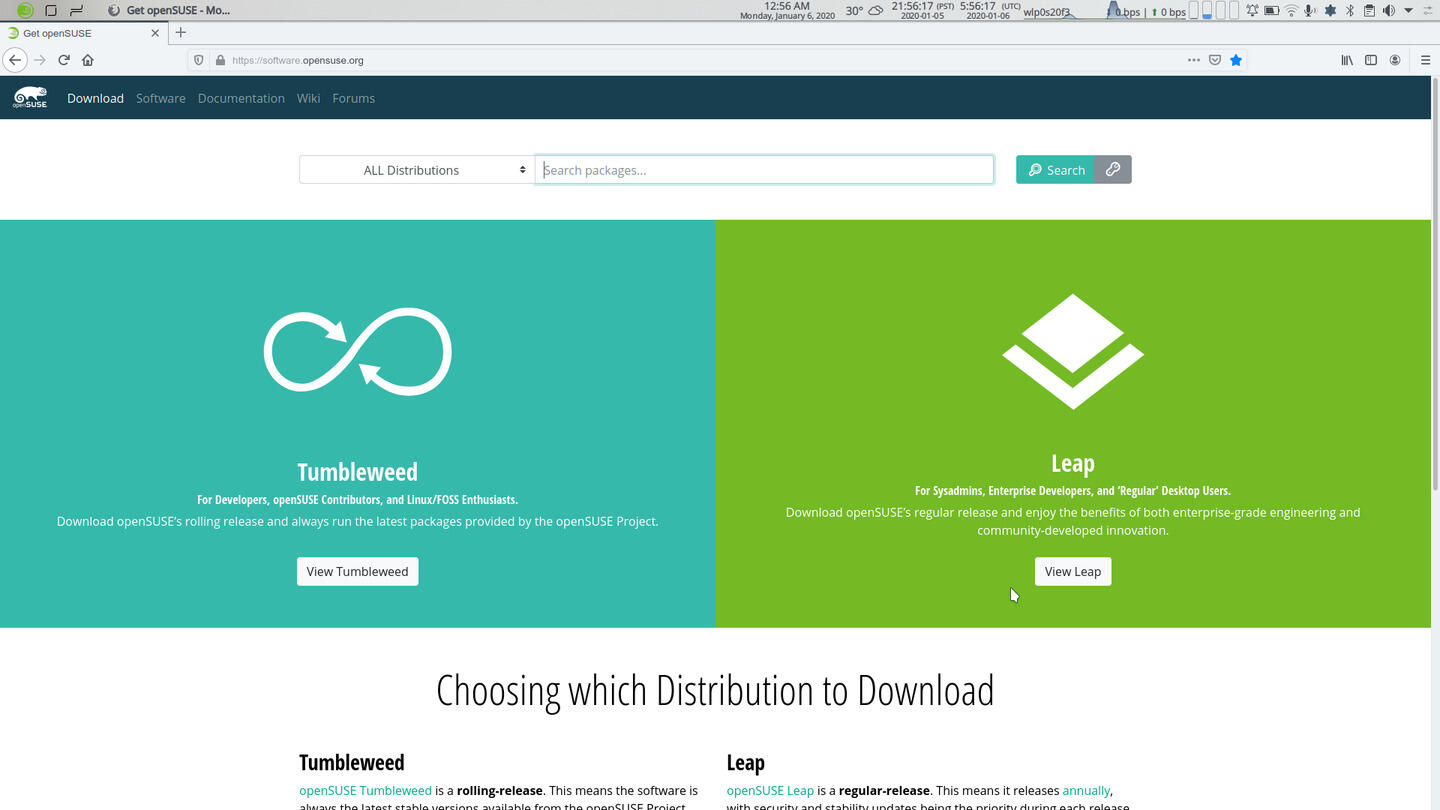The image size is (1440, 810).
Task: Focus the Search packages input field
Action: coord(764,170)
